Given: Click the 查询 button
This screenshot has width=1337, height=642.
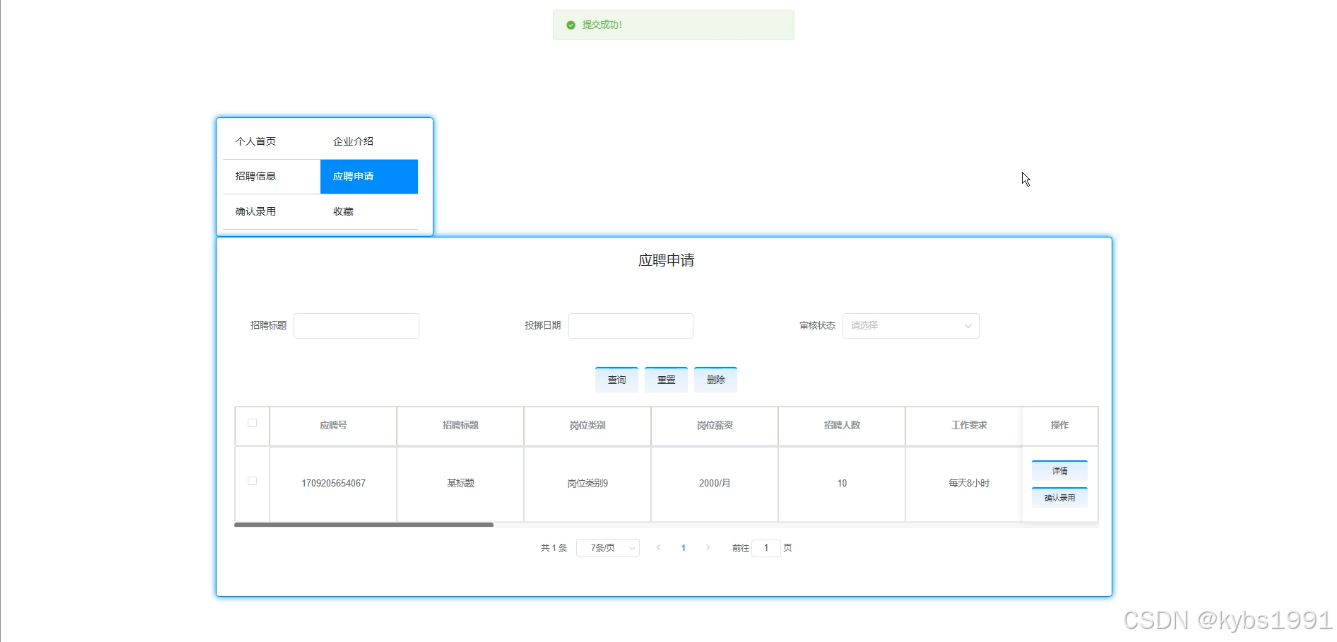Looking at the screenshot, I should [x=617, y=380].
